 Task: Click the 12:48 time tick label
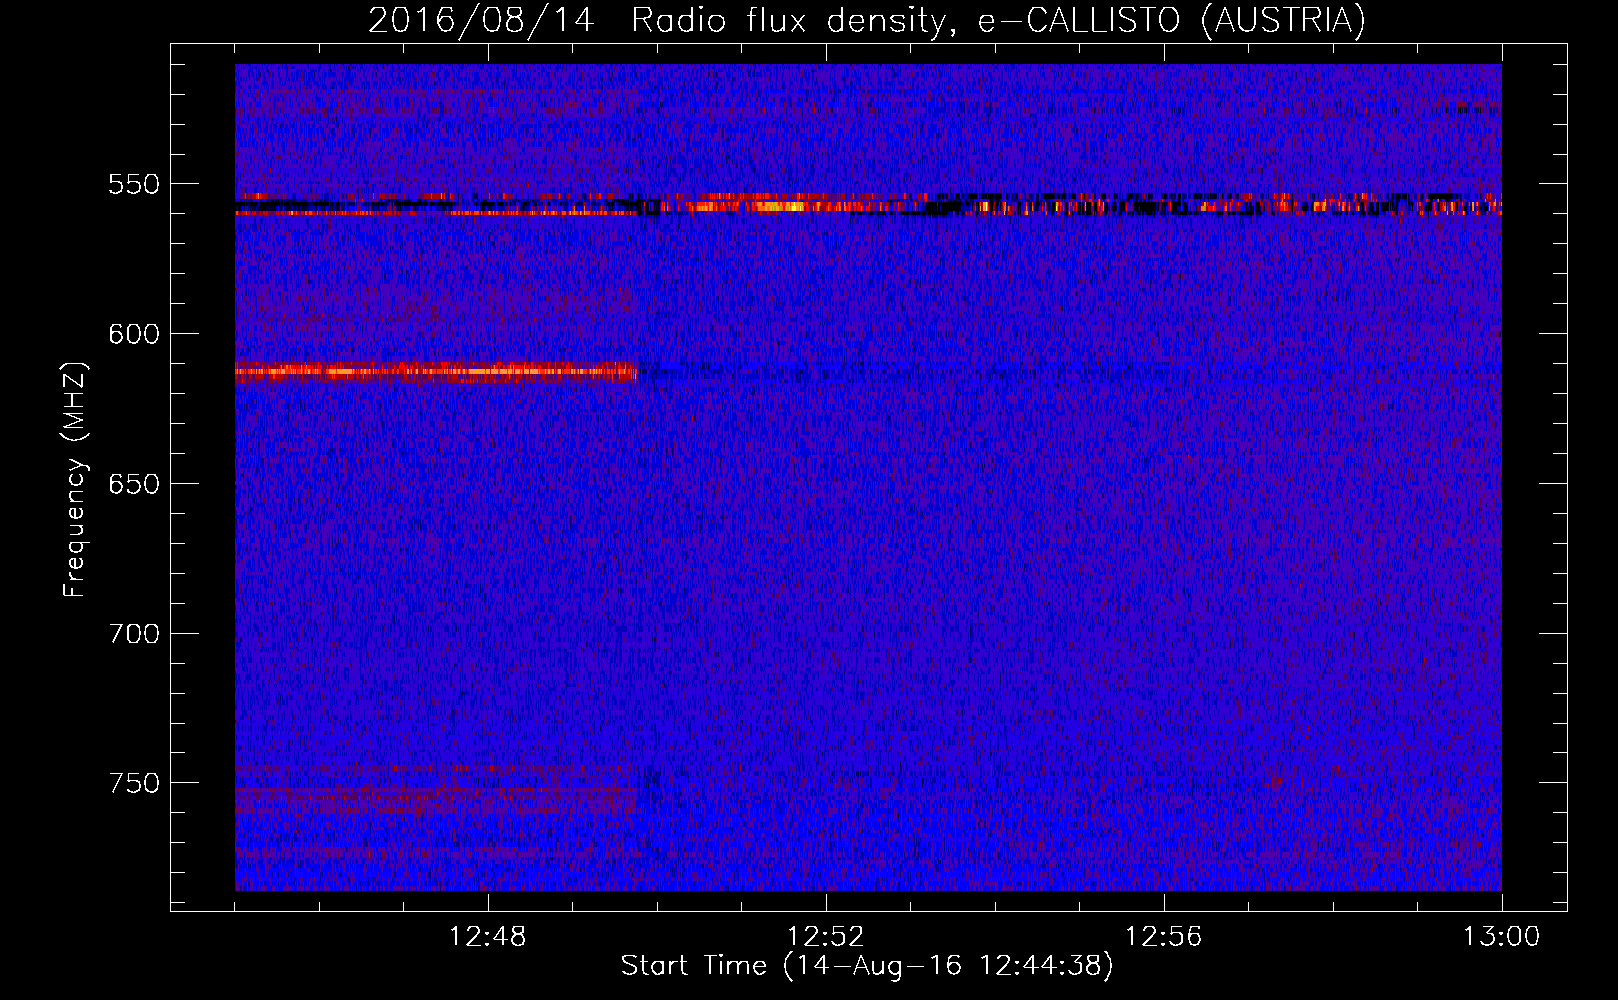[488, 937]
